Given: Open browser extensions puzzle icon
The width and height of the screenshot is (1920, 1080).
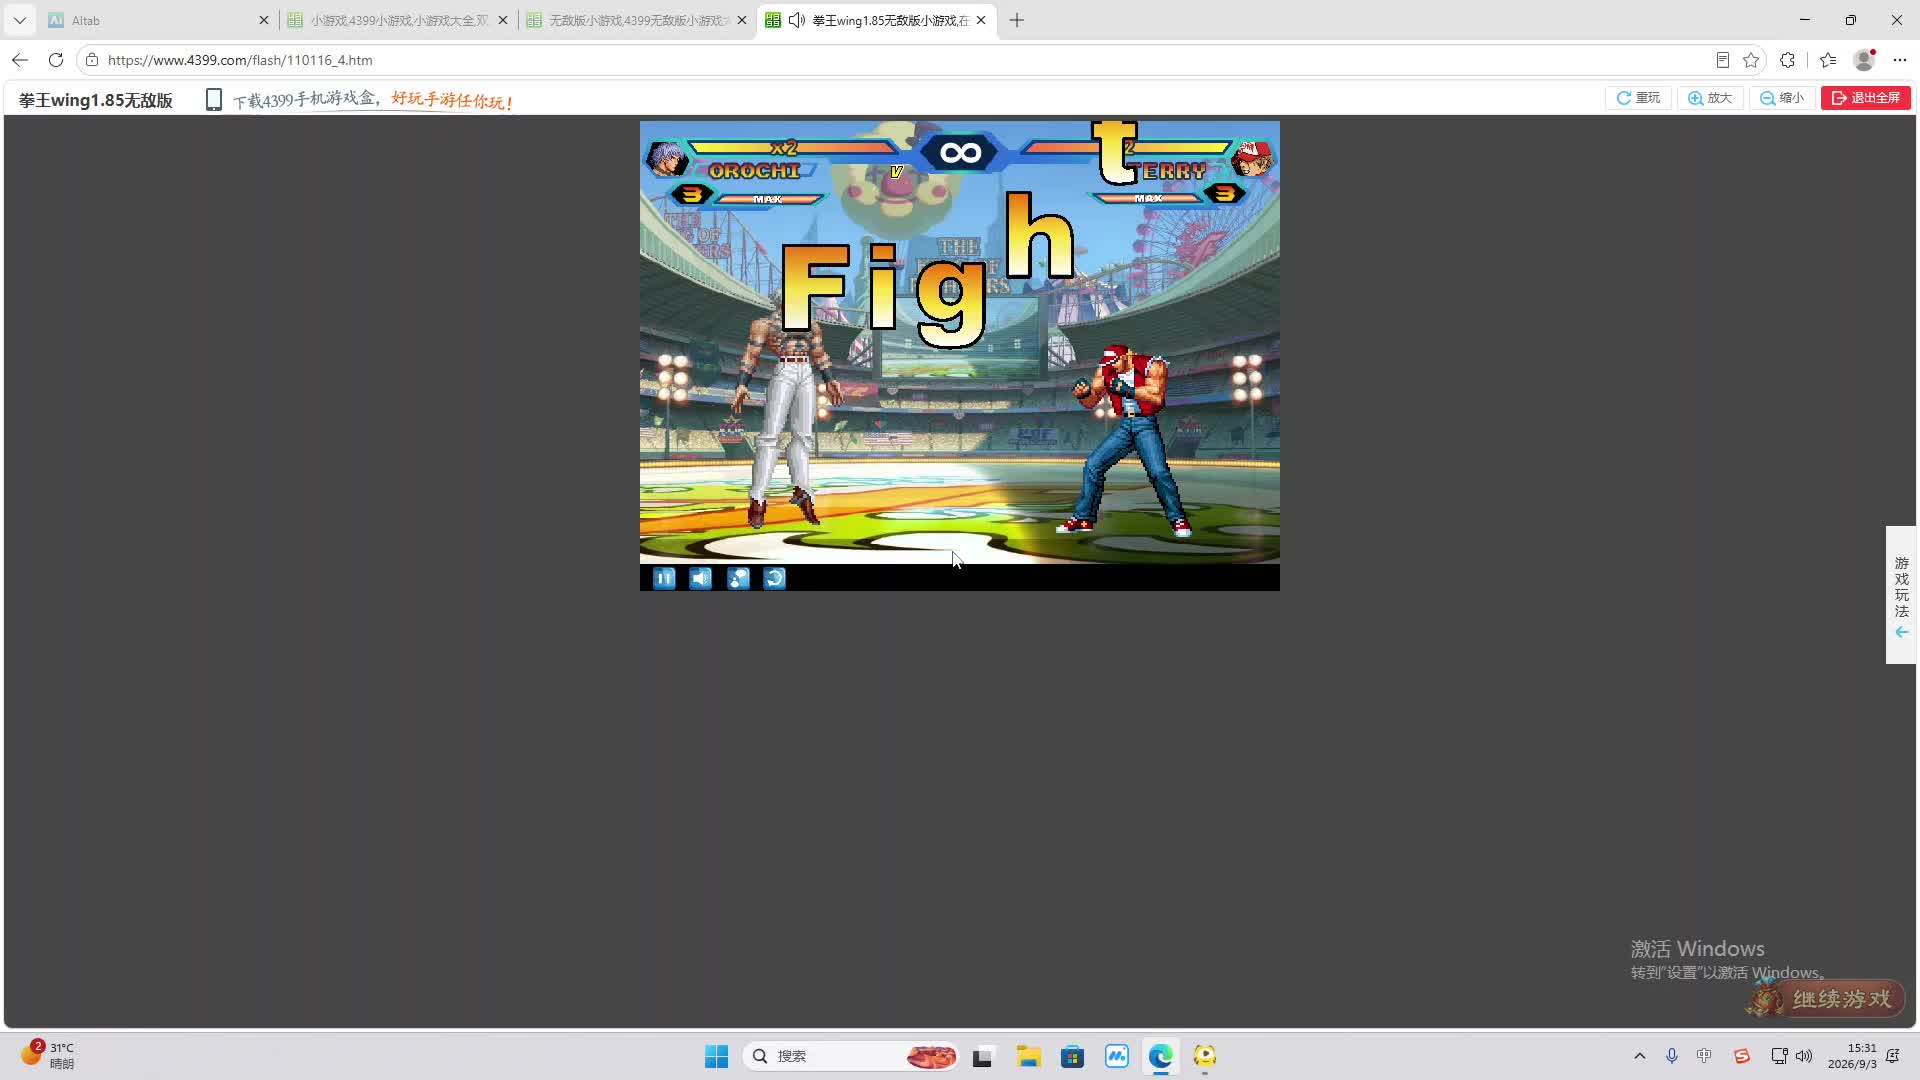Looking at the screenshot, I should [x=1788, y=60].
